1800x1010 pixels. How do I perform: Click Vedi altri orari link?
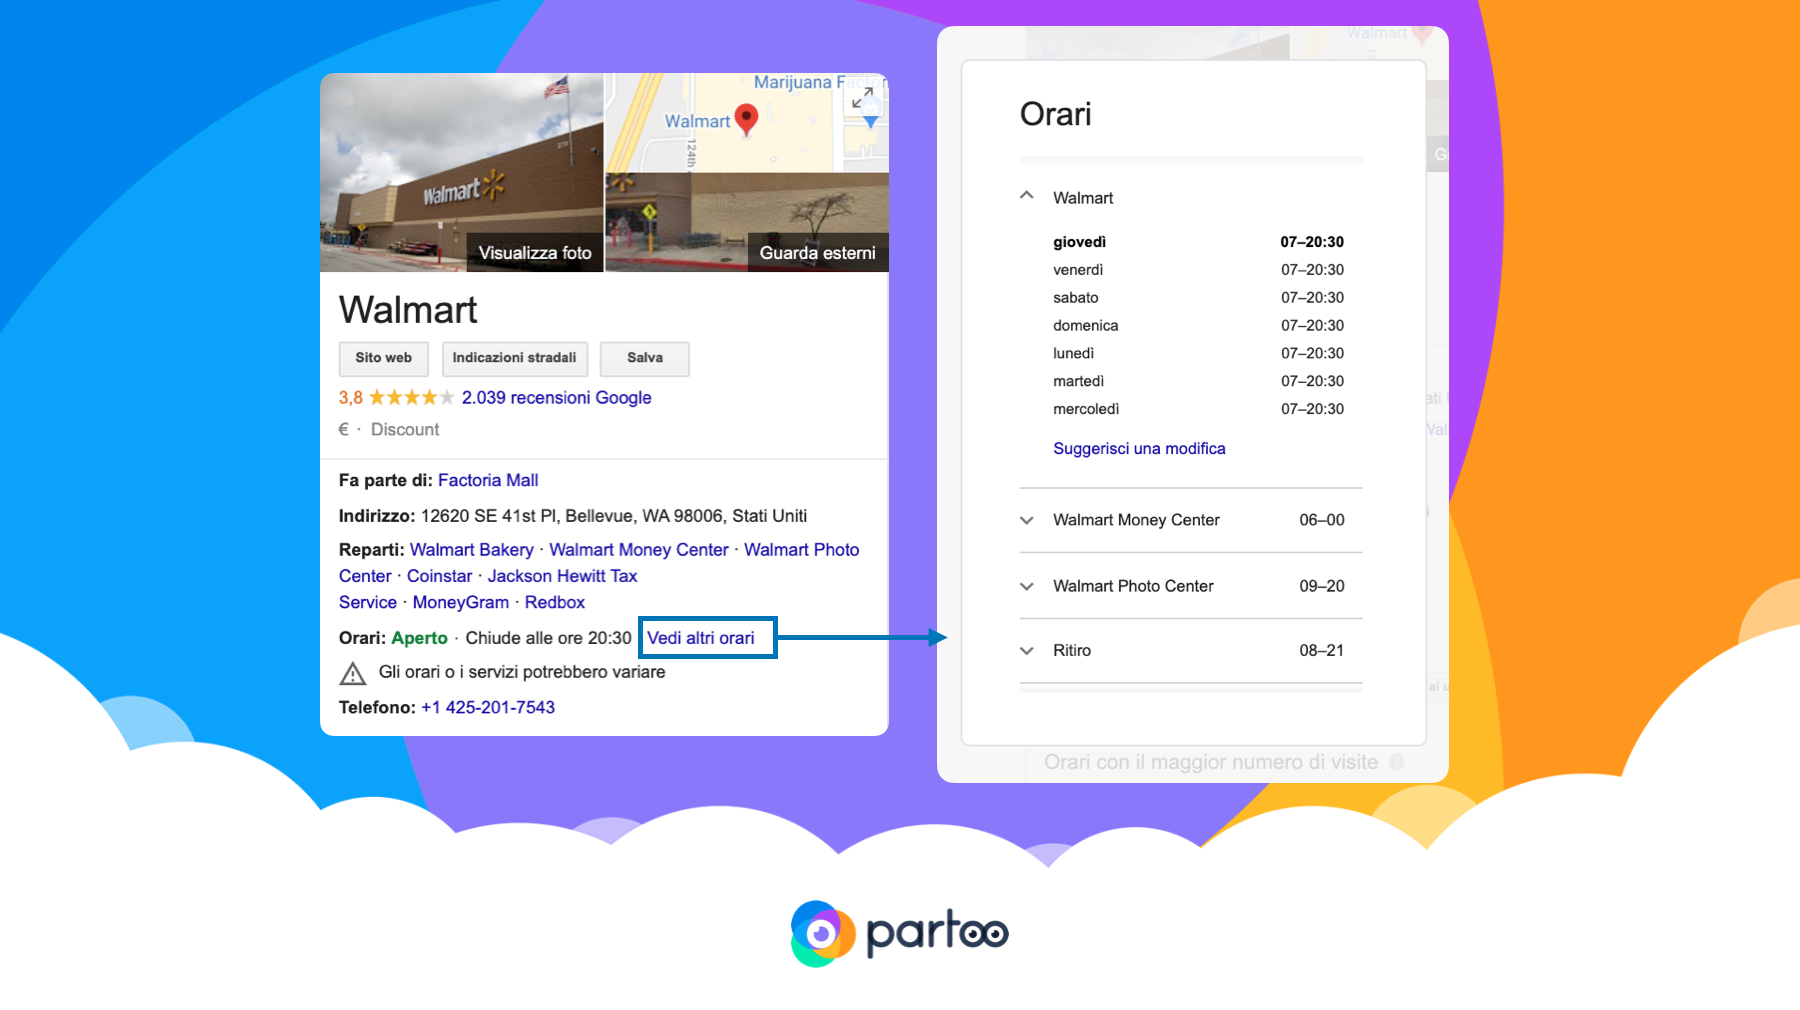click(x=701, y=638)
